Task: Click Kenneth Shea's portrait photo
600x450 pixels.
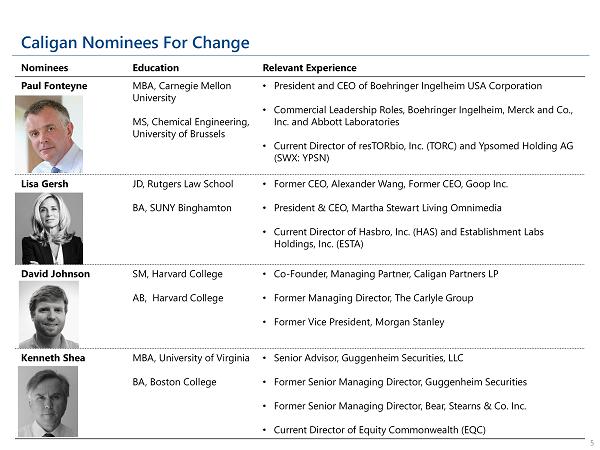Action: pyautogui.click(x=48, y=401)
